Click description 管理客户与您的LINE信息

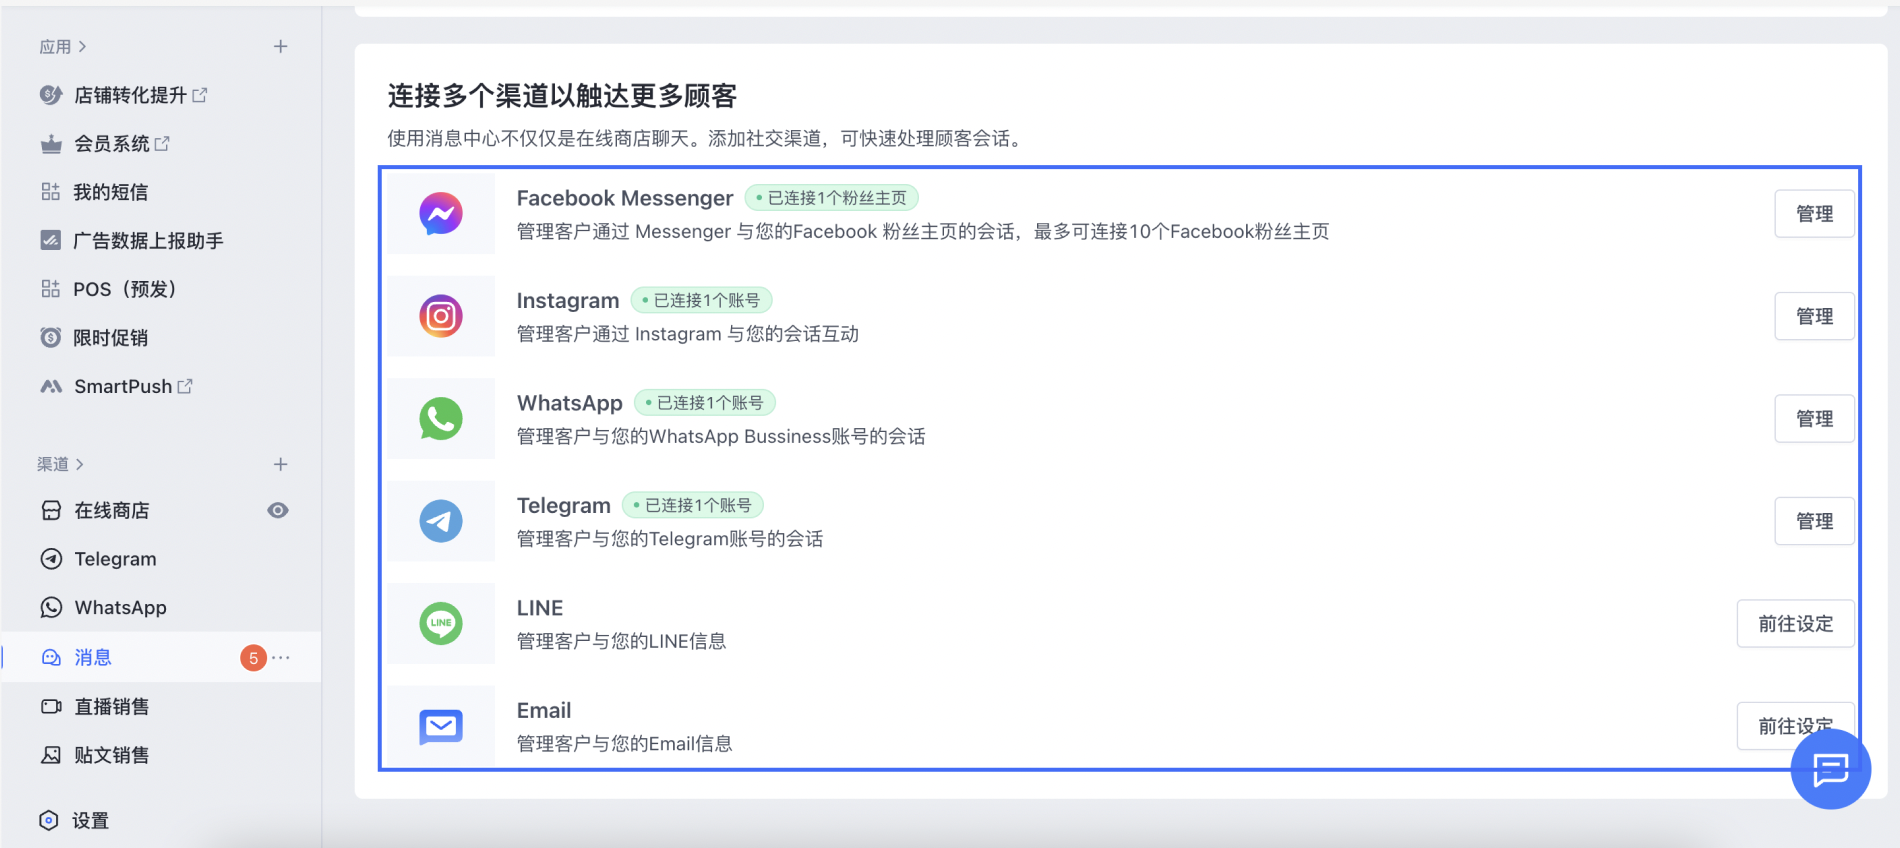(621, 641)
